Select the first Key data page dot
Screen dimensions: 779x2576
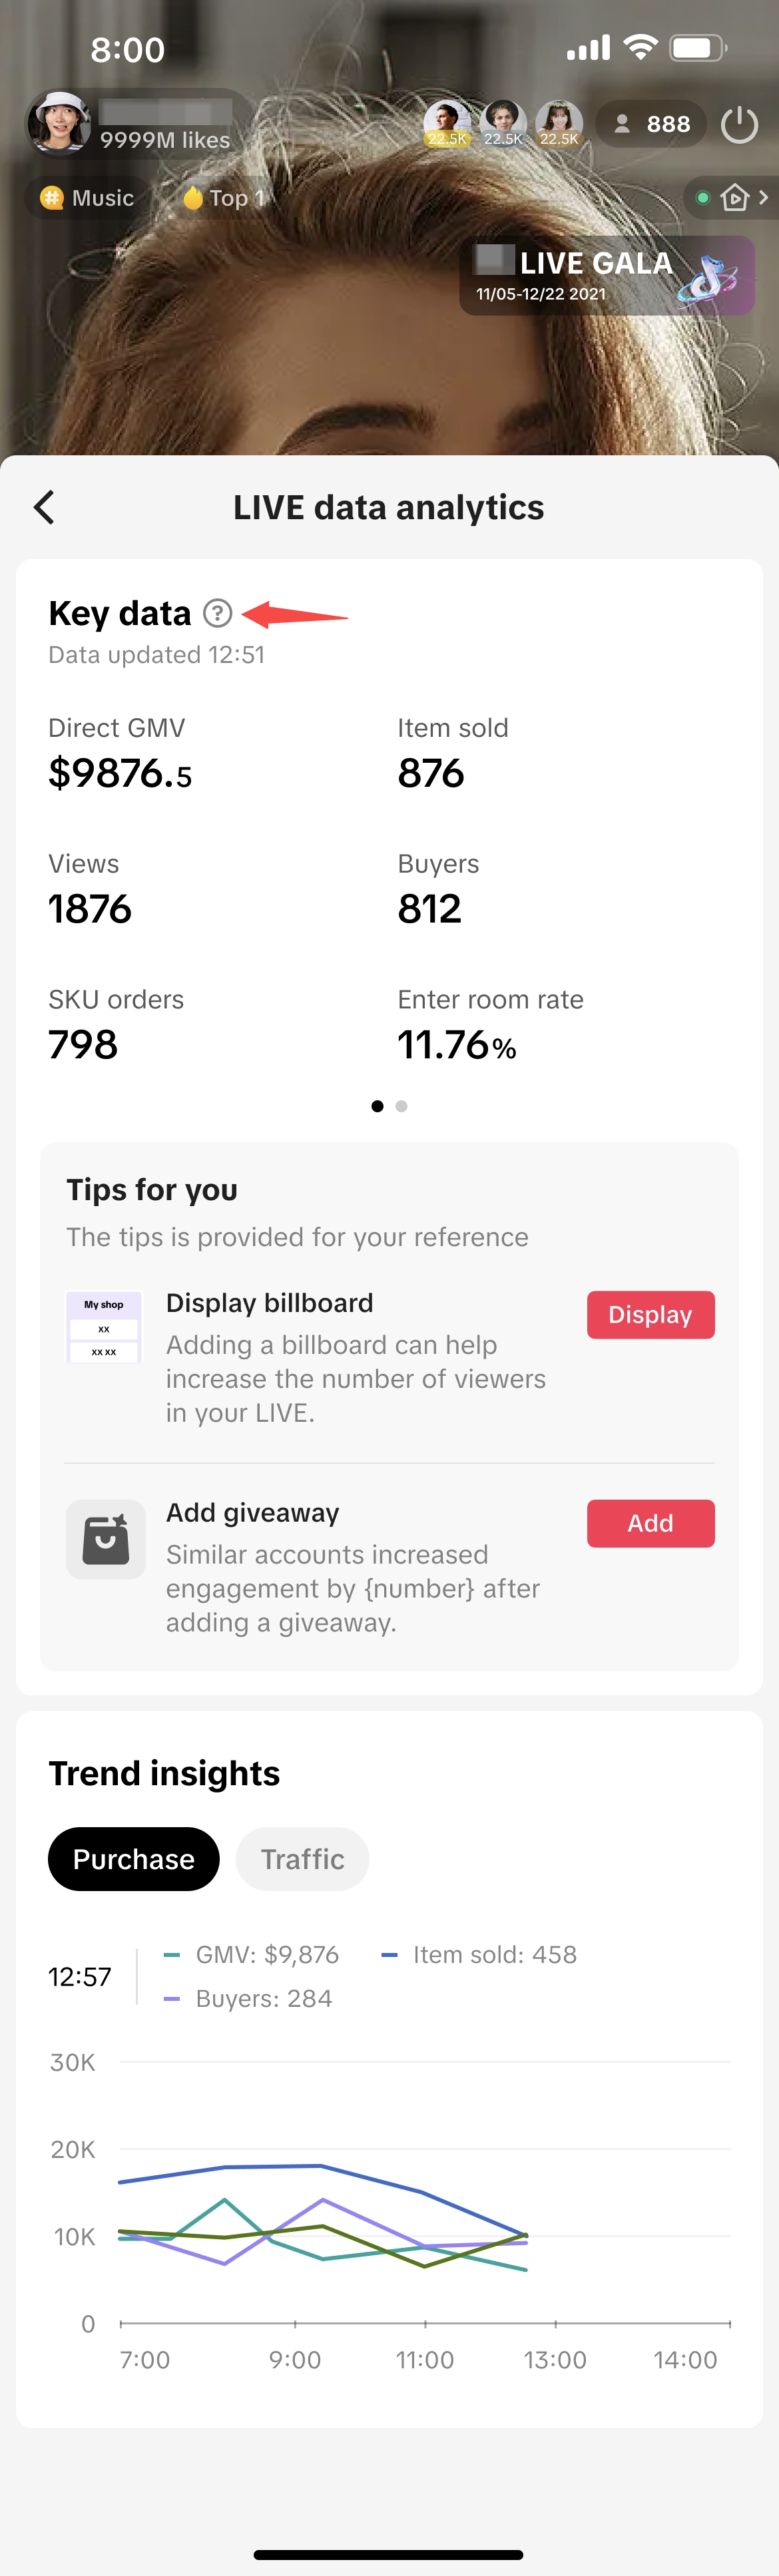coord(377,1106)
